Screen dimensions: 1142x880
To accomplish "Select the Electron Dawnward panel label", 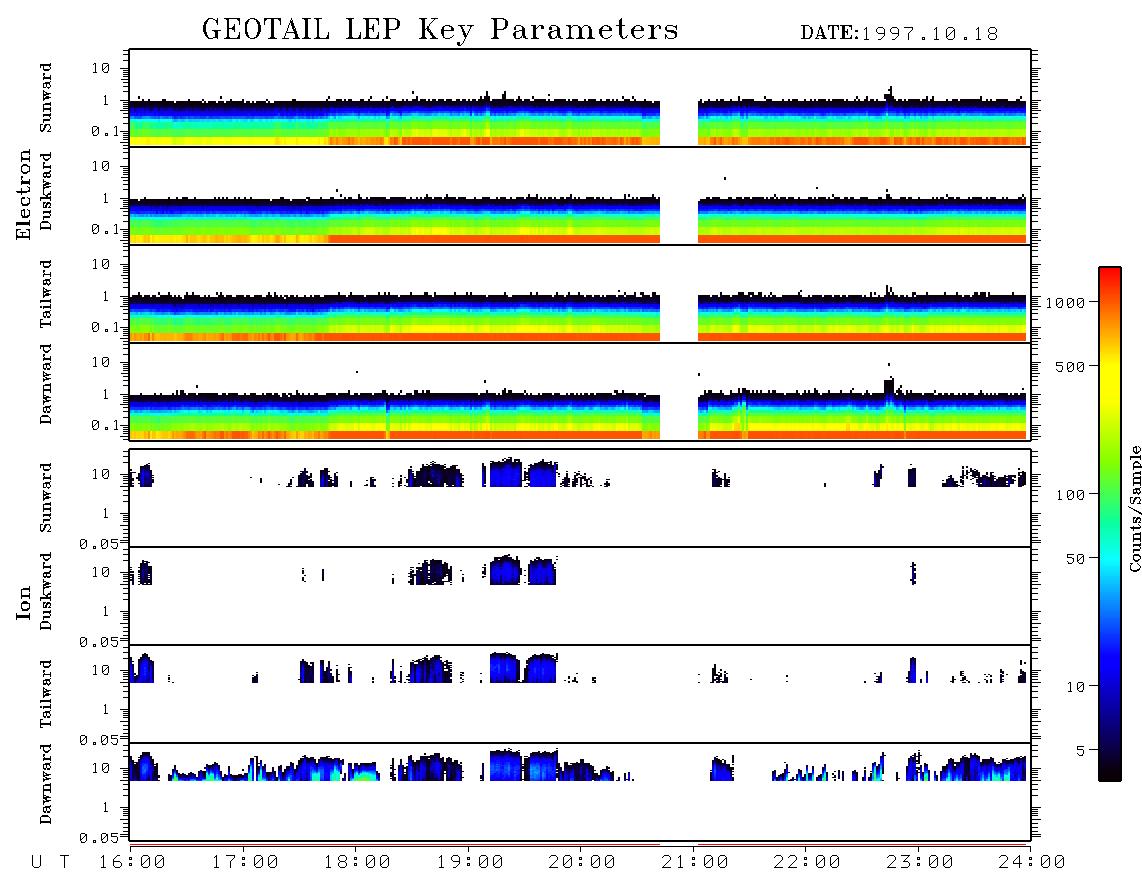I will pos(46,385).
